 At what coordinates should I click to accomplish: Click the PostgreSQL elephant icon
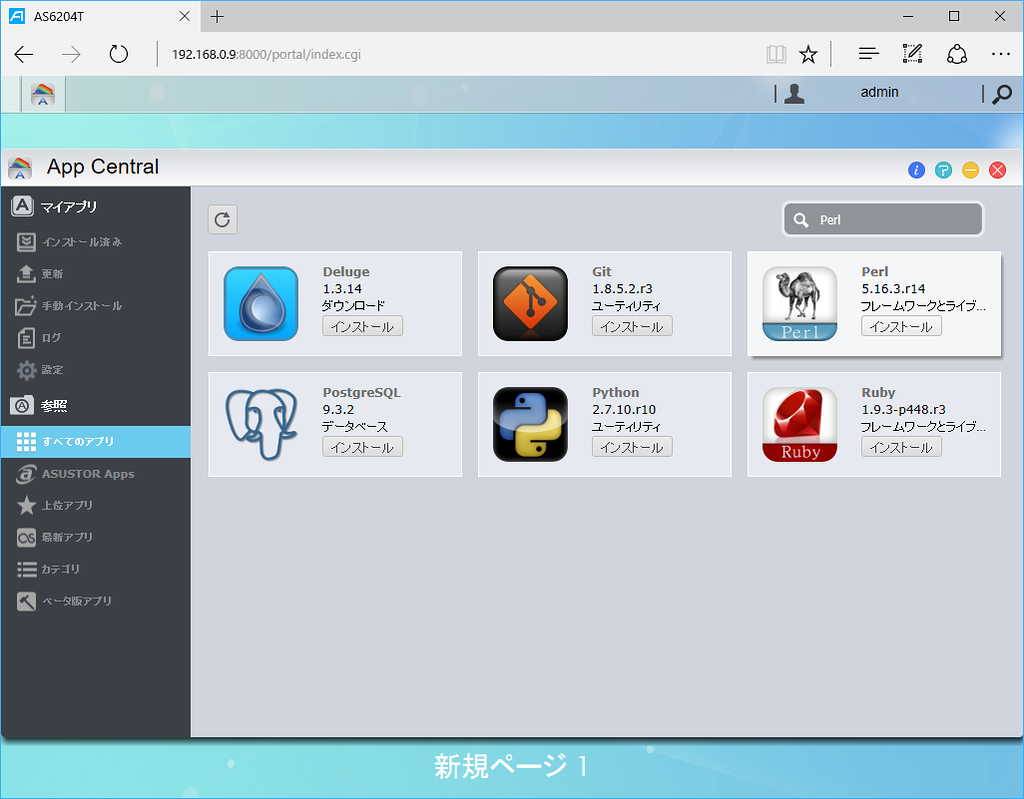pyautogui.click(x=261, y=424)
